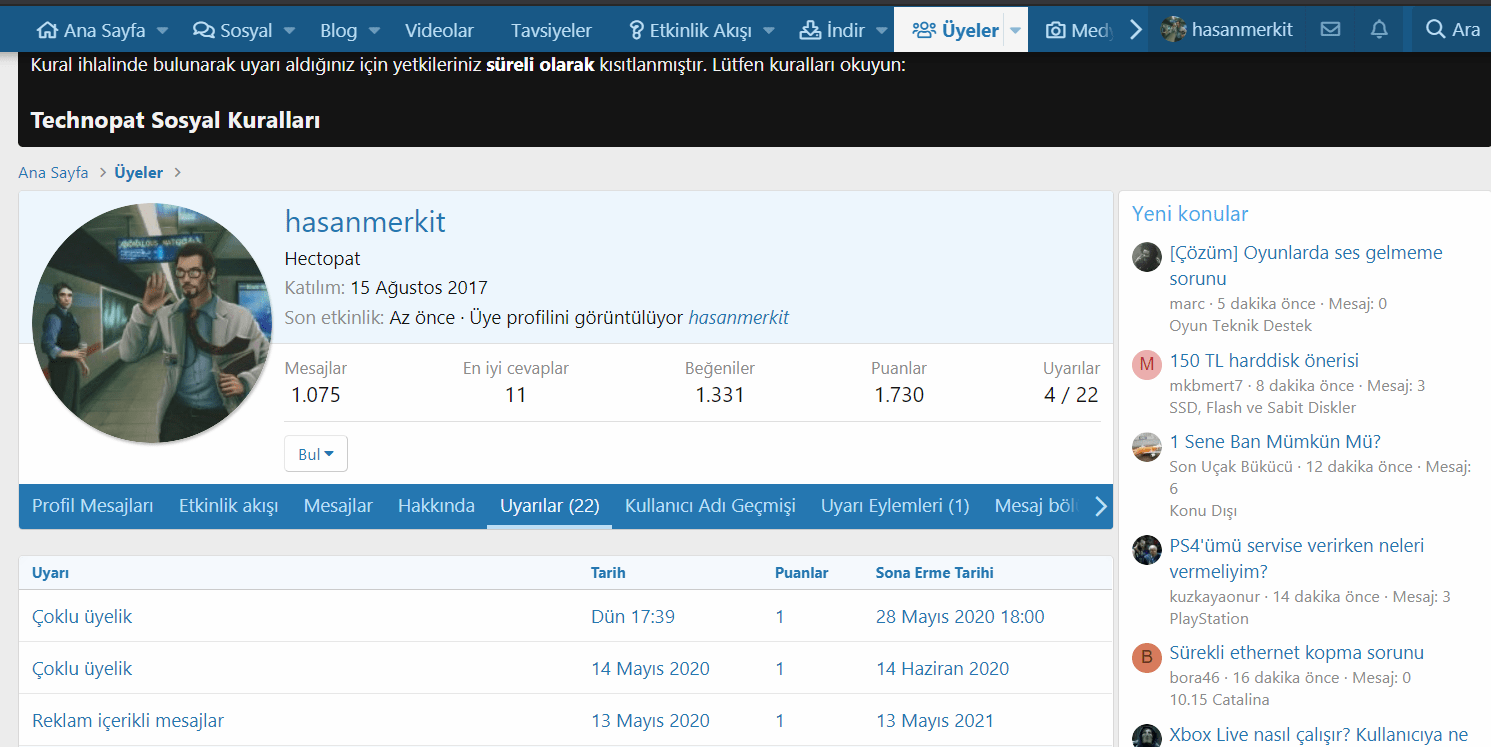Image resolution: width=1491 pixels, height=747 pixels.
Task: Open the notifications bell icon
Action: [x=1379, y=30]
